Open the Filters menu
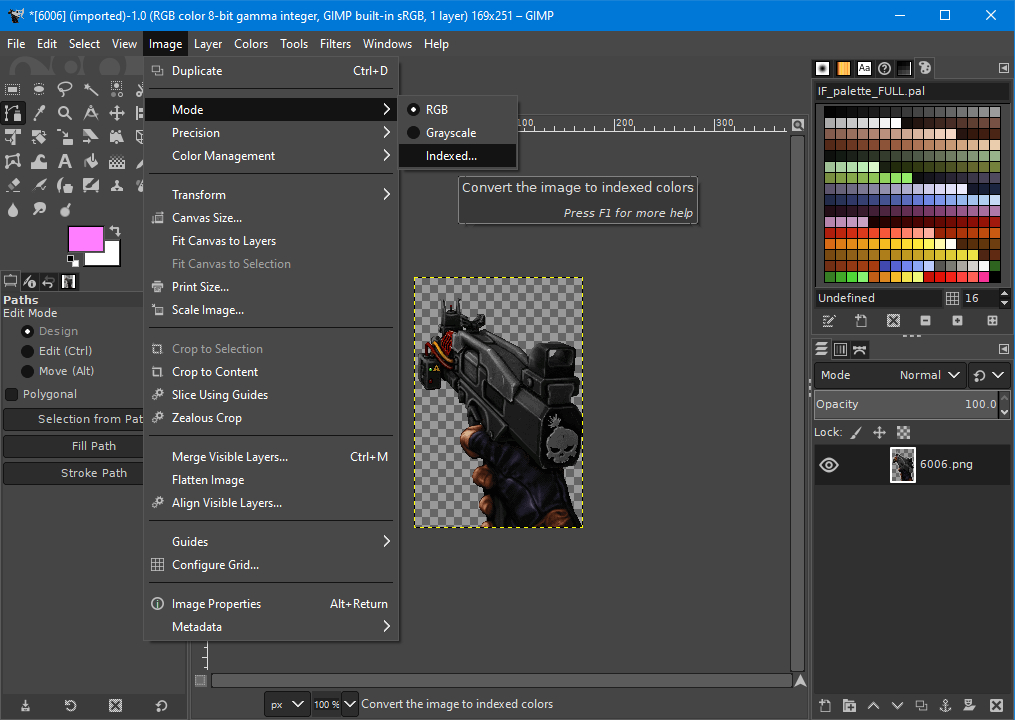 pos(335,44)
